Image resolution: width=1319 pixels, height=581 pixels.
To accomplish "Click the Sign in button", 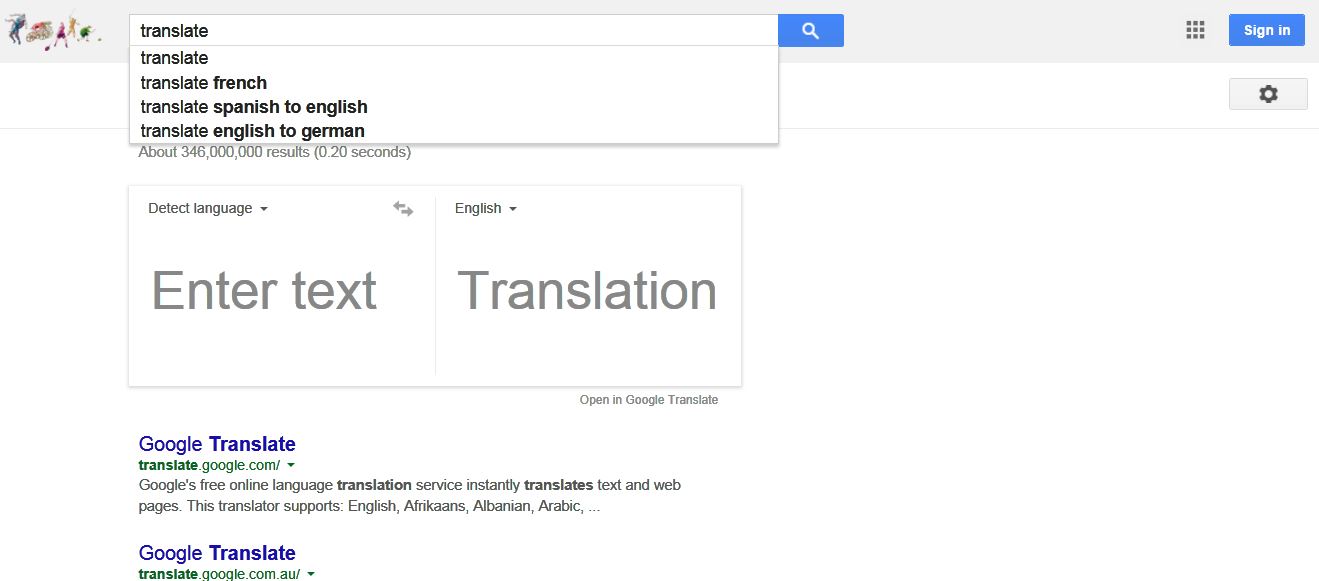I will tap(1266, 30).
